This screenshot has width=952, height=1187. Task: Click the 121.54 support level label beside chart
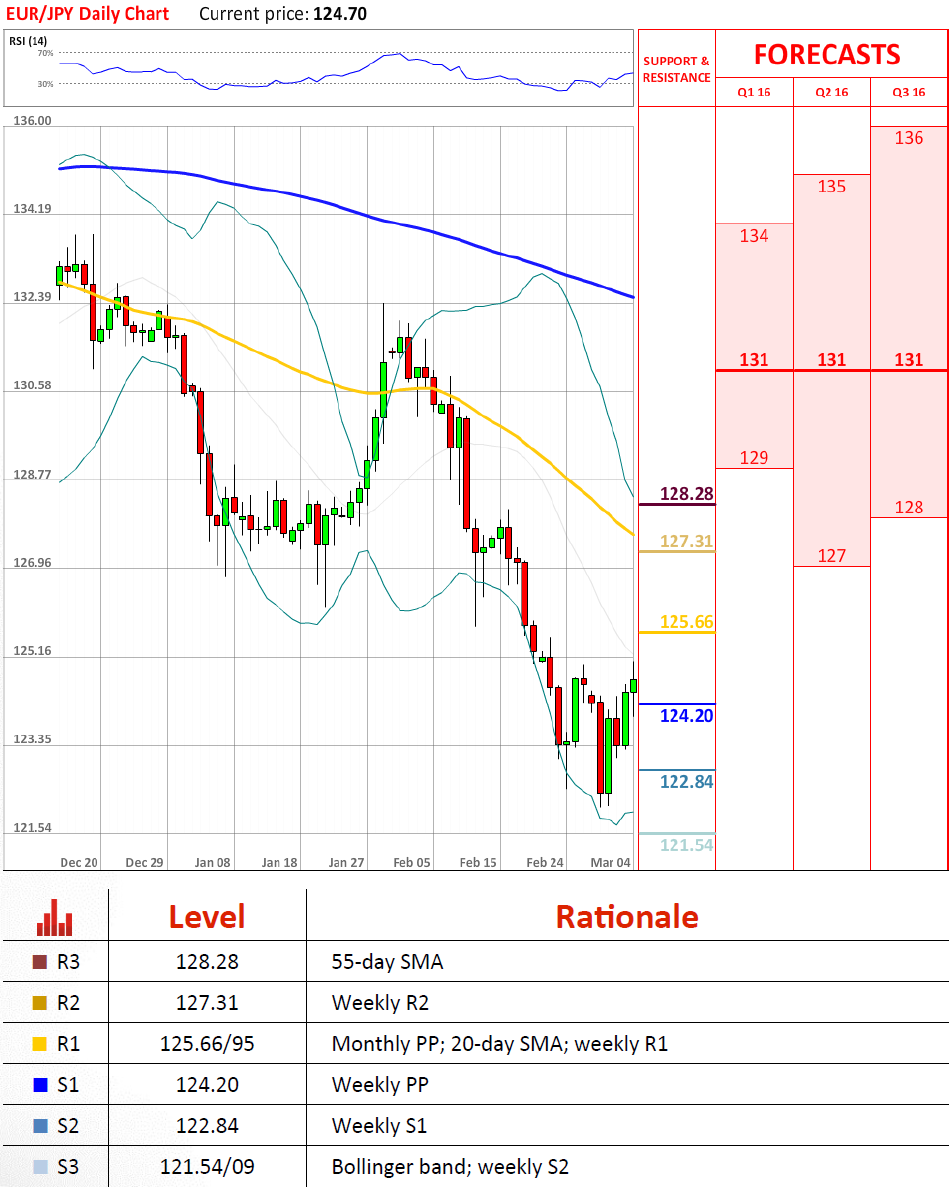686,846
